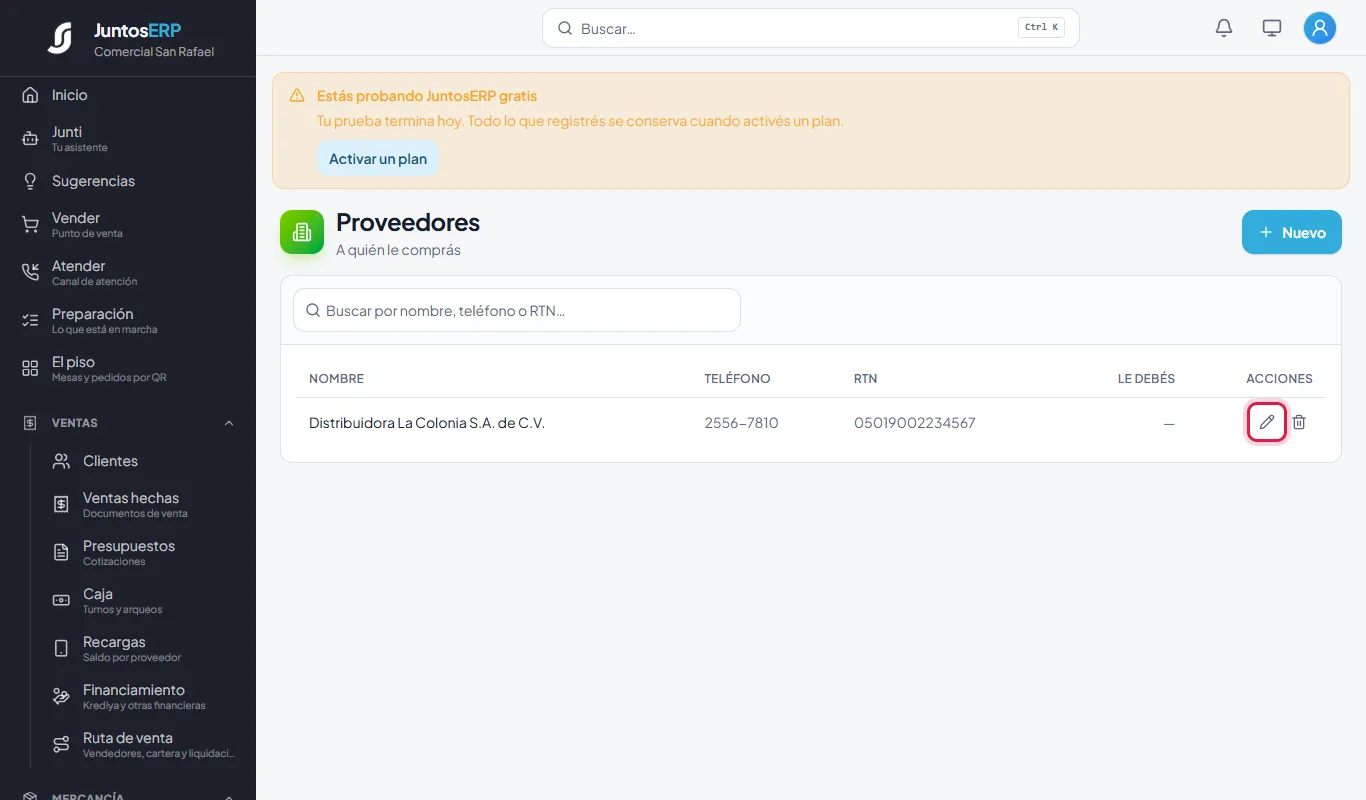This screenshot has height=800, width=1366.
Task: Click the Caja cash icon
Action: [x=61, y=601]
